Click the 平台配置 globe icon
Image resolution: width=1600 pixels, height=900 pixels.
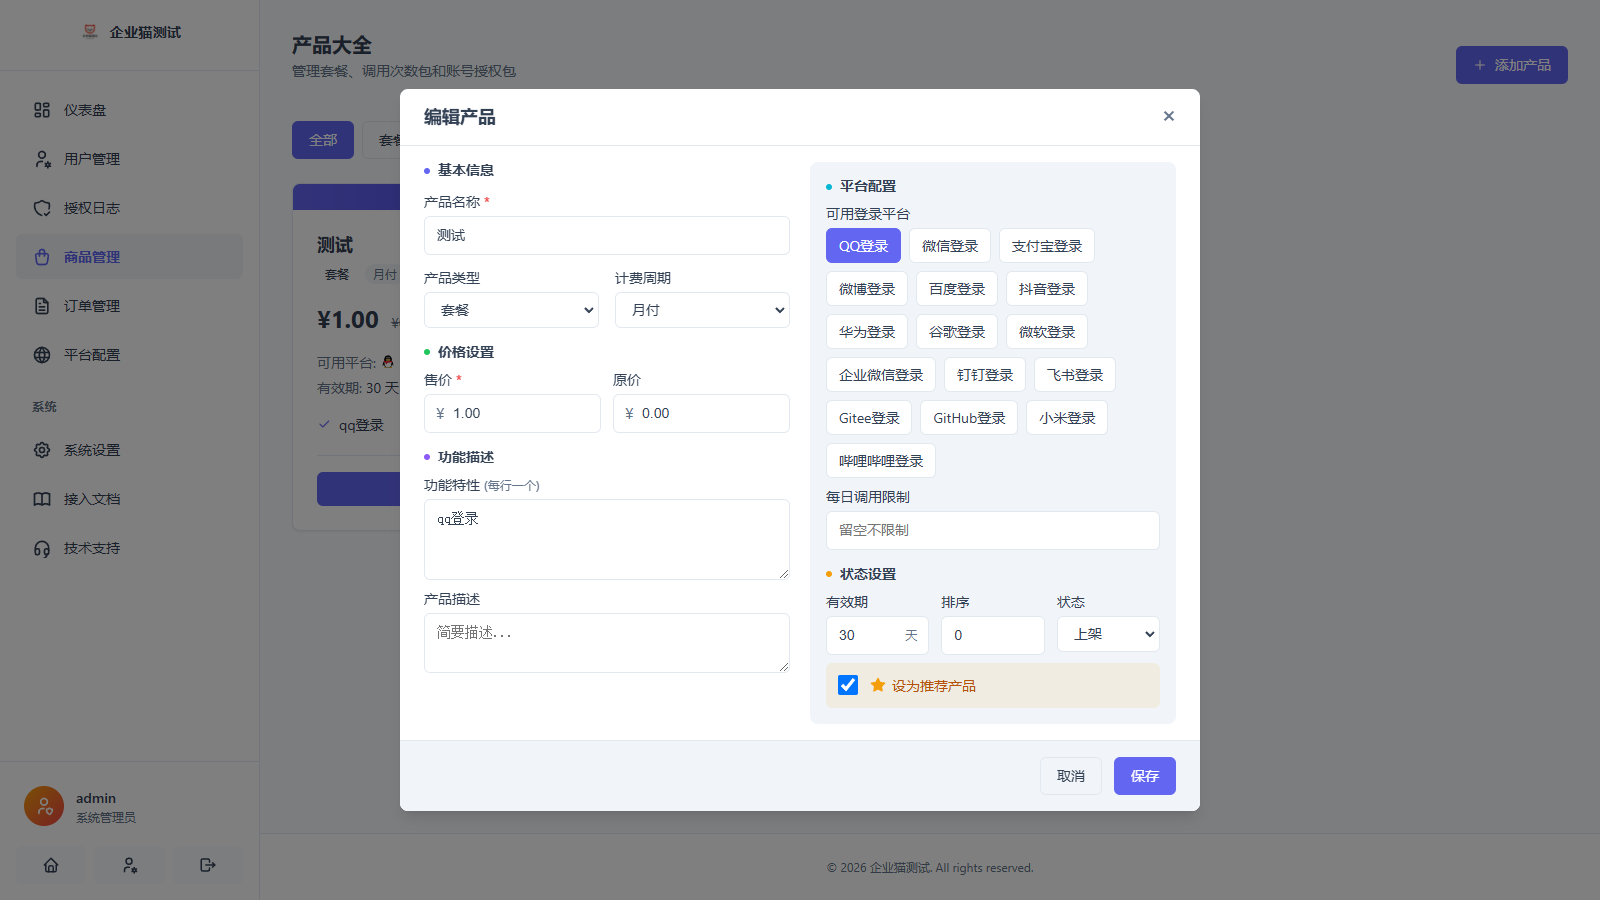pyautogui.click(x=42, y=355)
